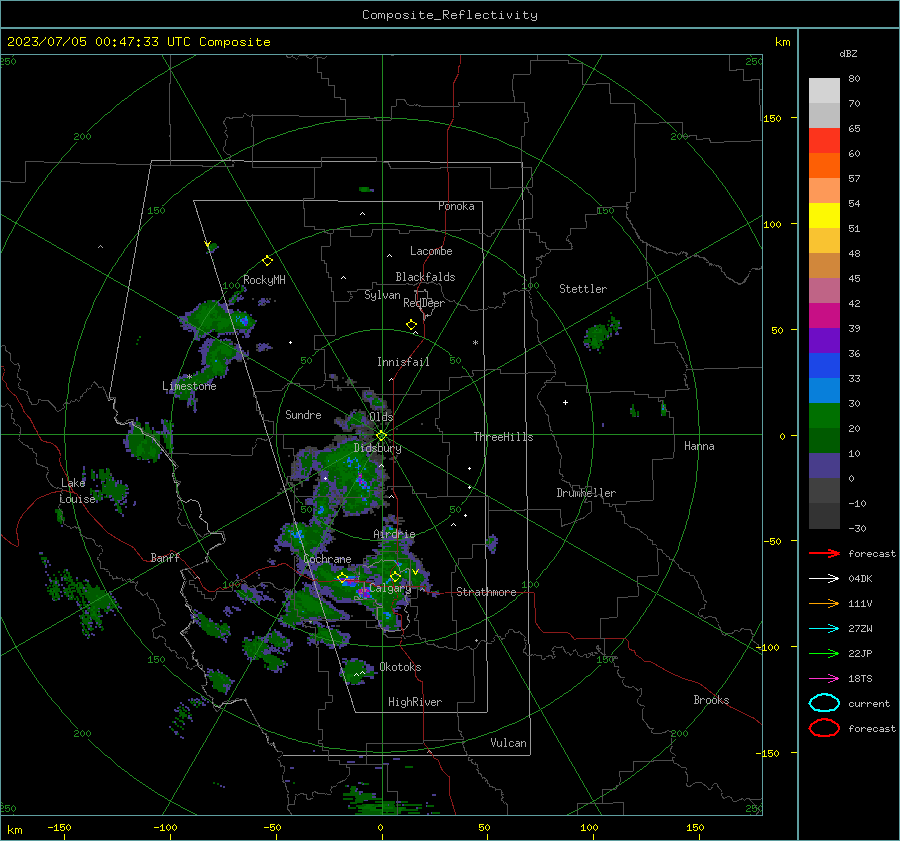Screen dimensions: 900x841
Task: Click the Sylvan label
Action: 382,295
